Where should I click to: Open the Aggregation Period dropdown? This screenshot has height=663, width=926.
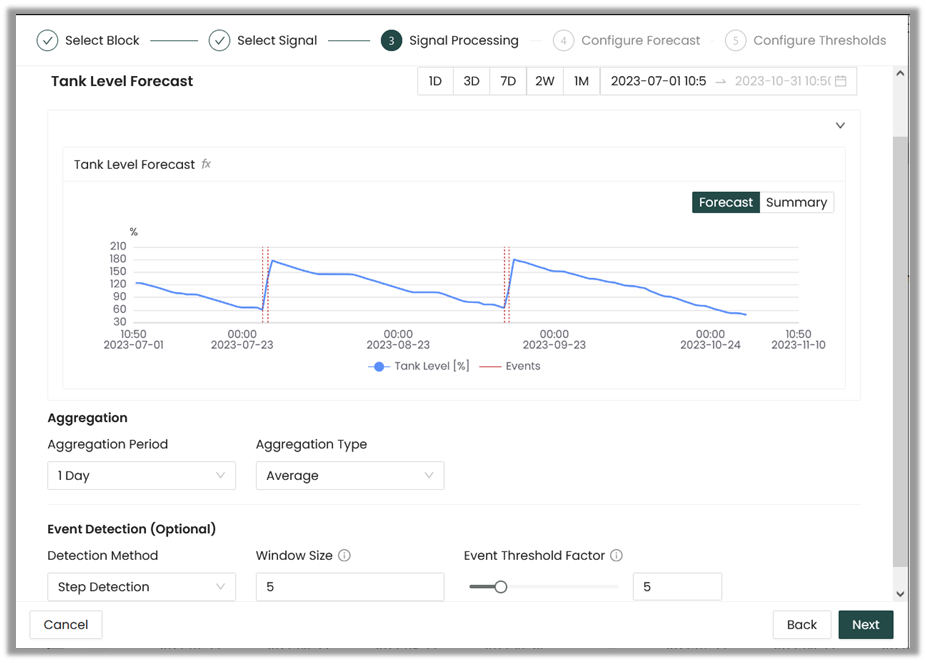(x=141, y=476)
